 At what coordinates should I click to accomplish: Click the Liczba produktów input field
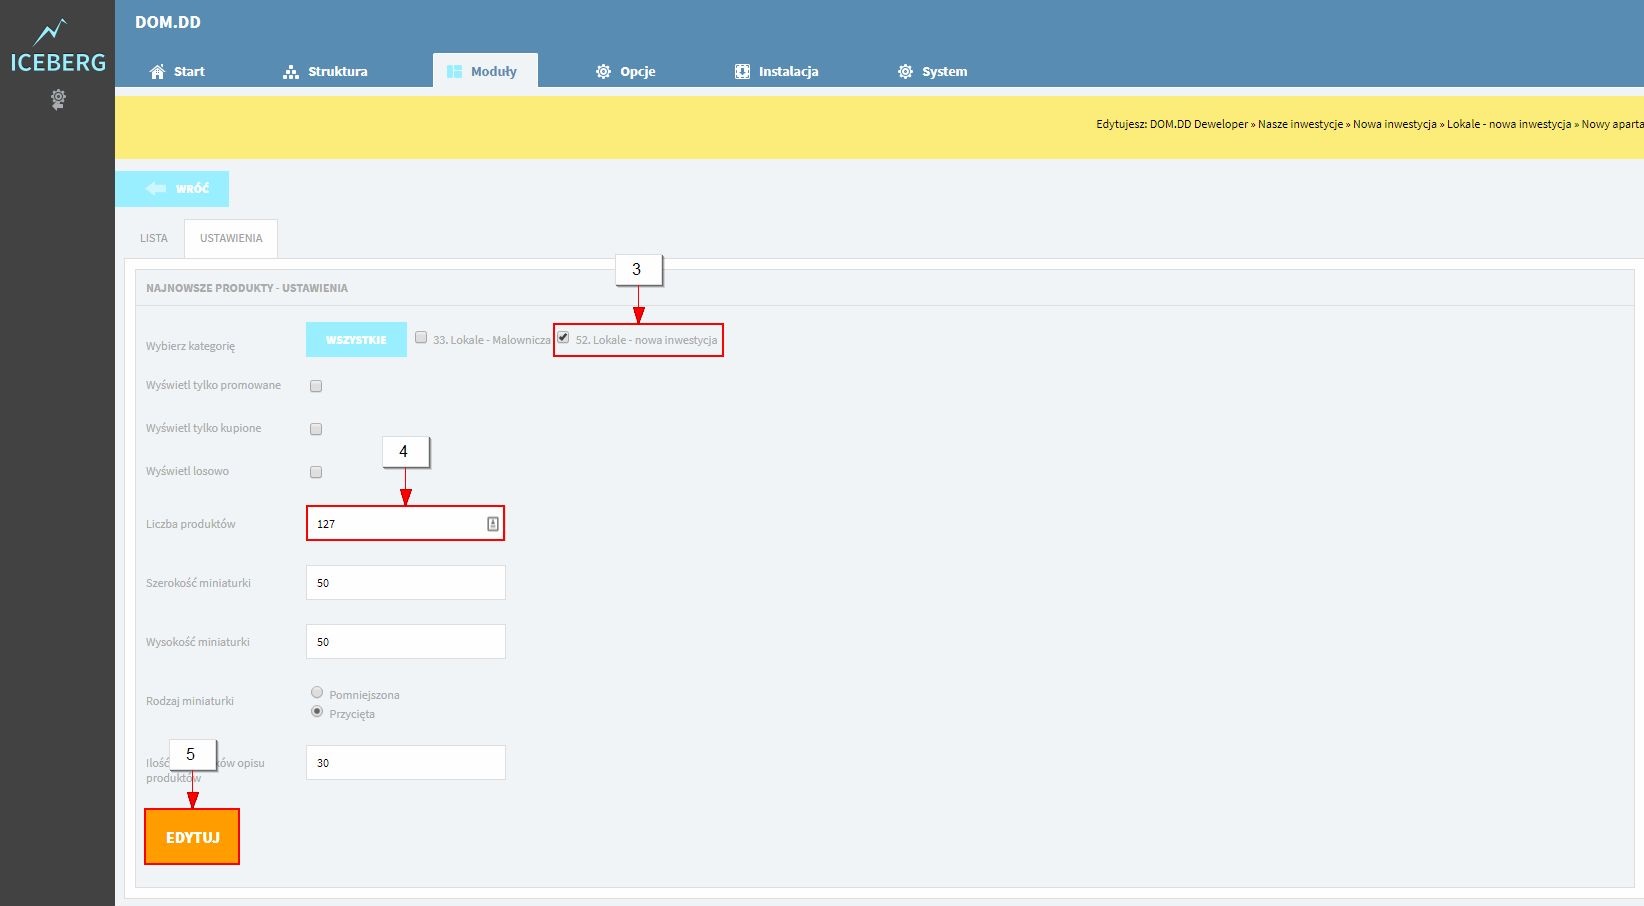pos(405,524)
